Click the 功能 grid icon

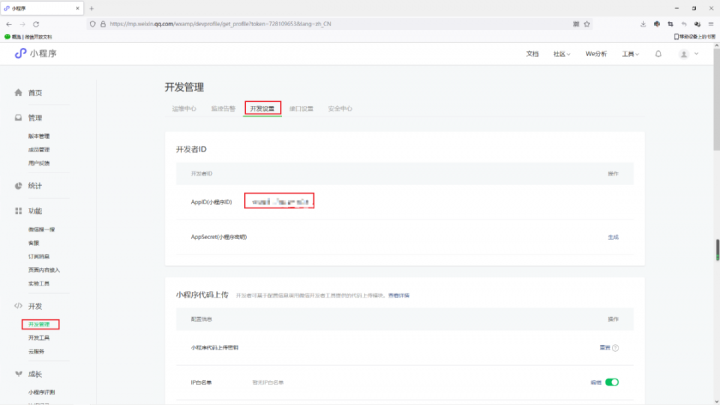pos(18,211)
